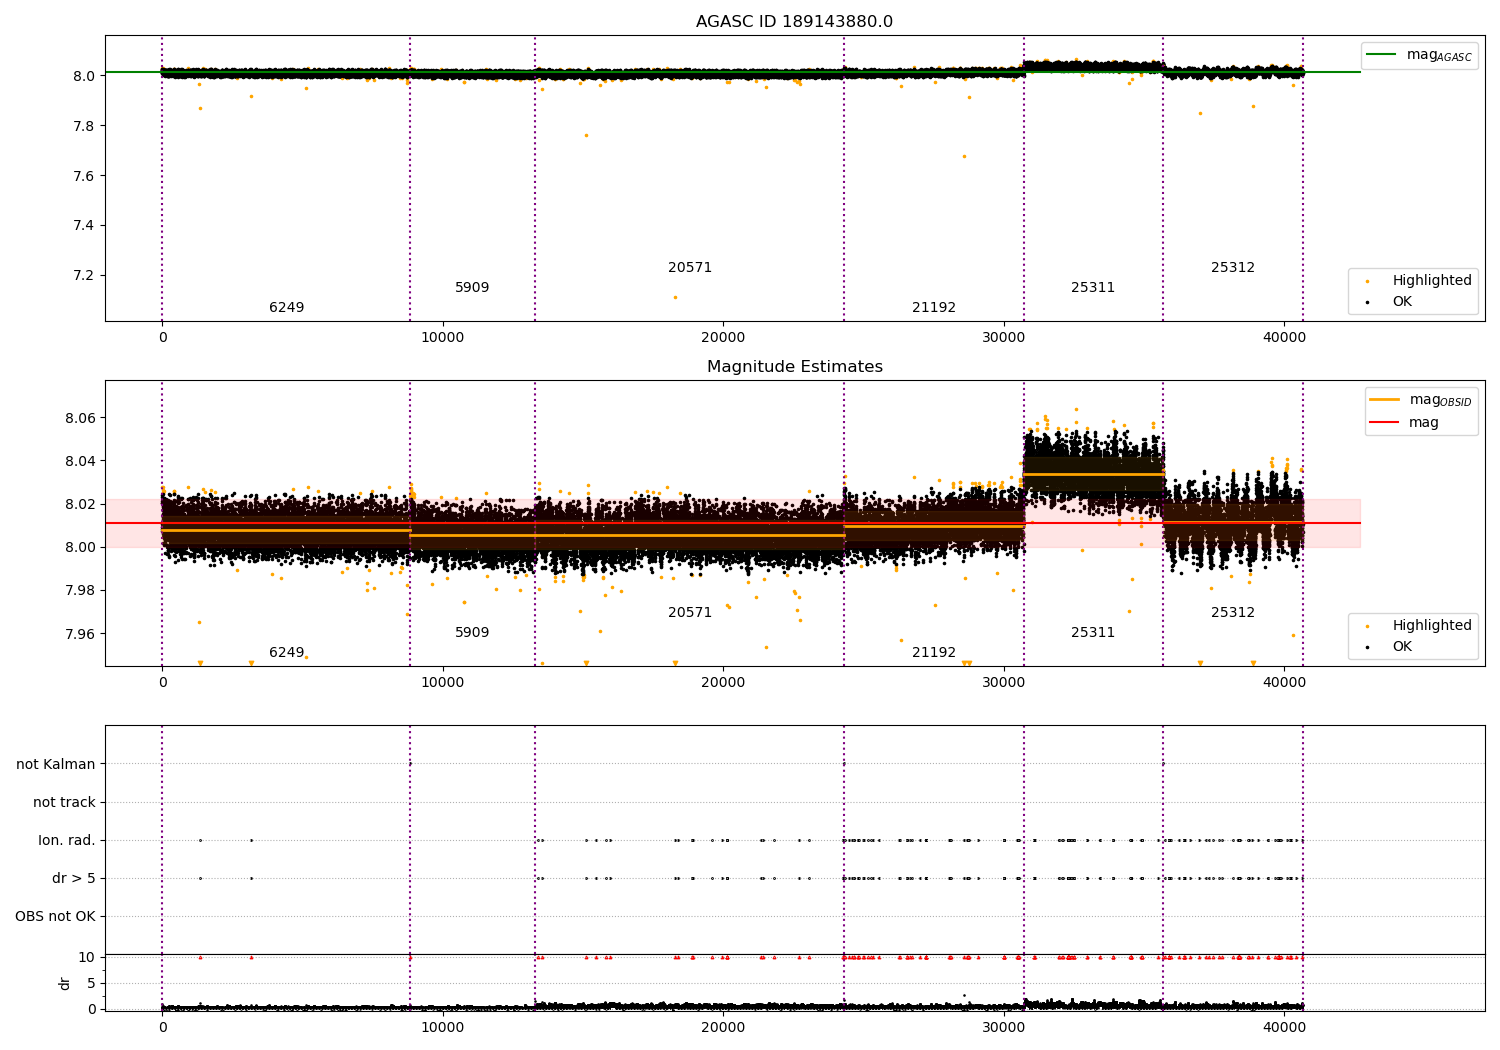
Task: Click 'OK' in the Magnitude Estimates legend
Action: (1402, 646)
